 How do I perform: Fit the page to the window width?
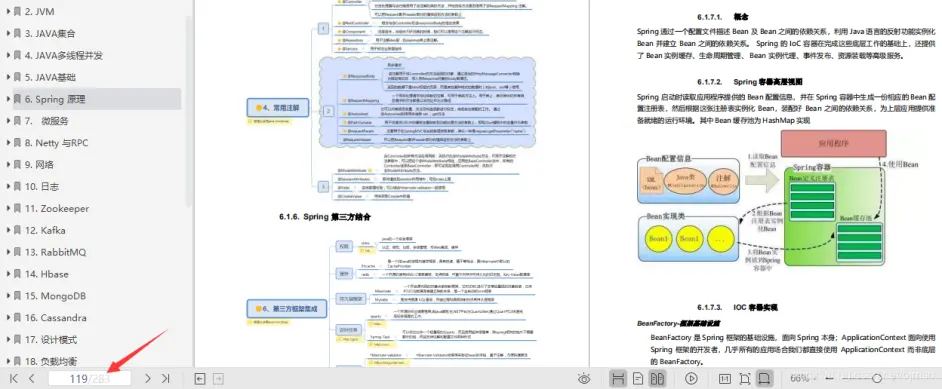[765, 379]
